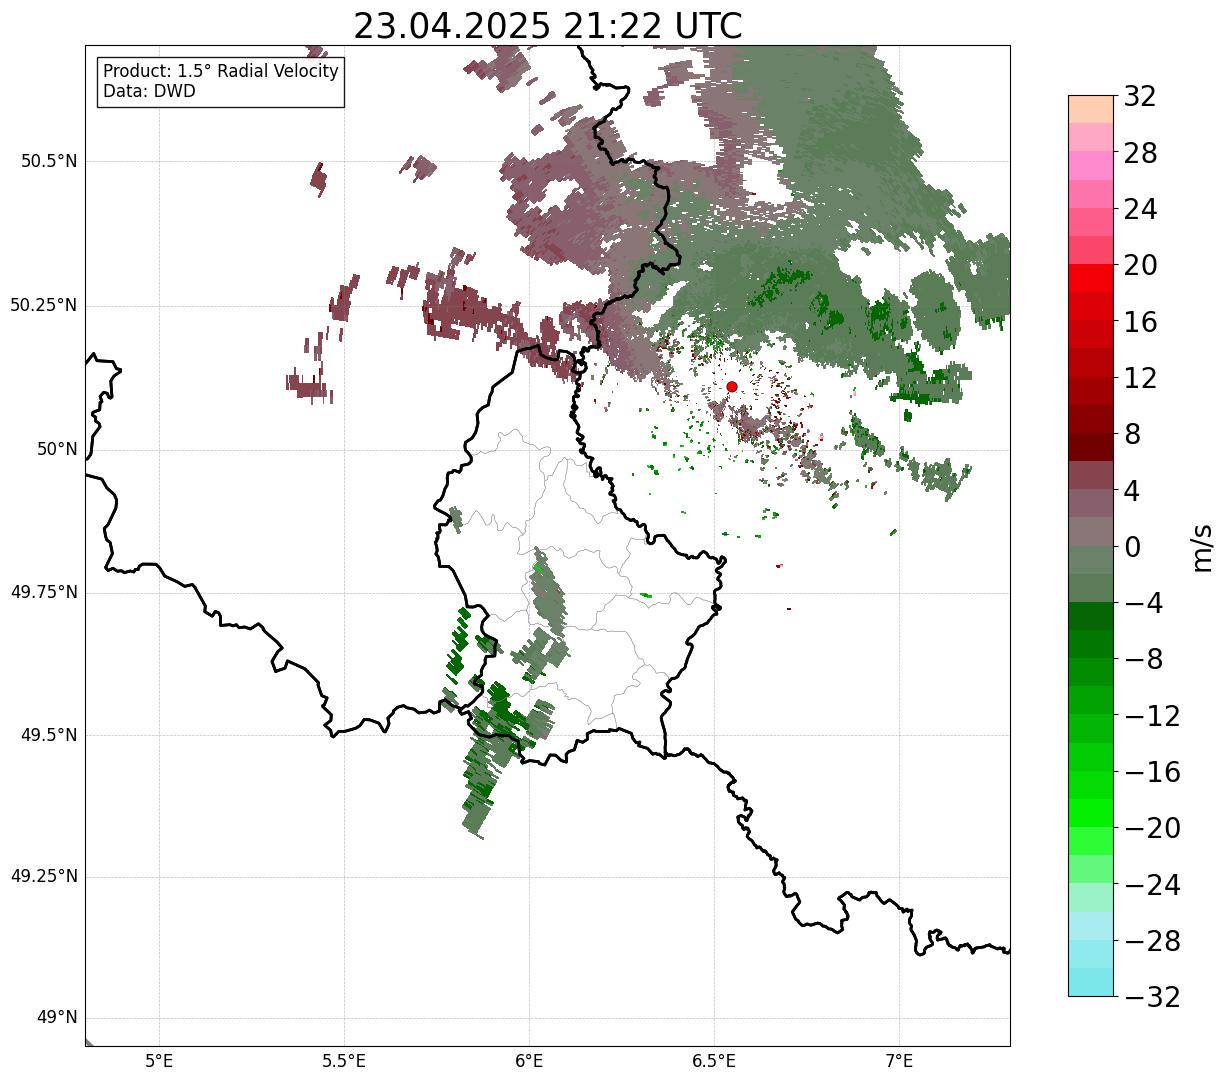The width and height of the screenshot is (1225, 1081).
Task: Click the colorbar tick label −12
Action: click(x=1152, y=717)
